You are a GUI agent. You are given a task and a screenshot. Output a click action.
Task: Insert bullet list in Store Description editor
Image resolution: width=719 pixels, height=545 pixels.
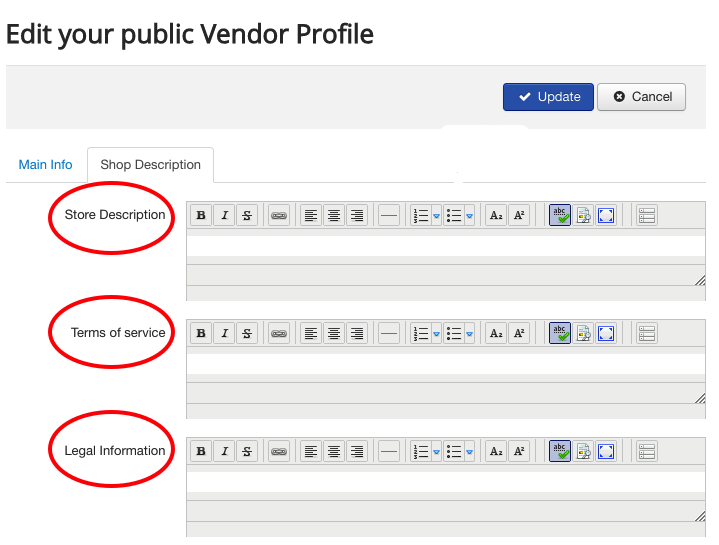pos(454,215)
